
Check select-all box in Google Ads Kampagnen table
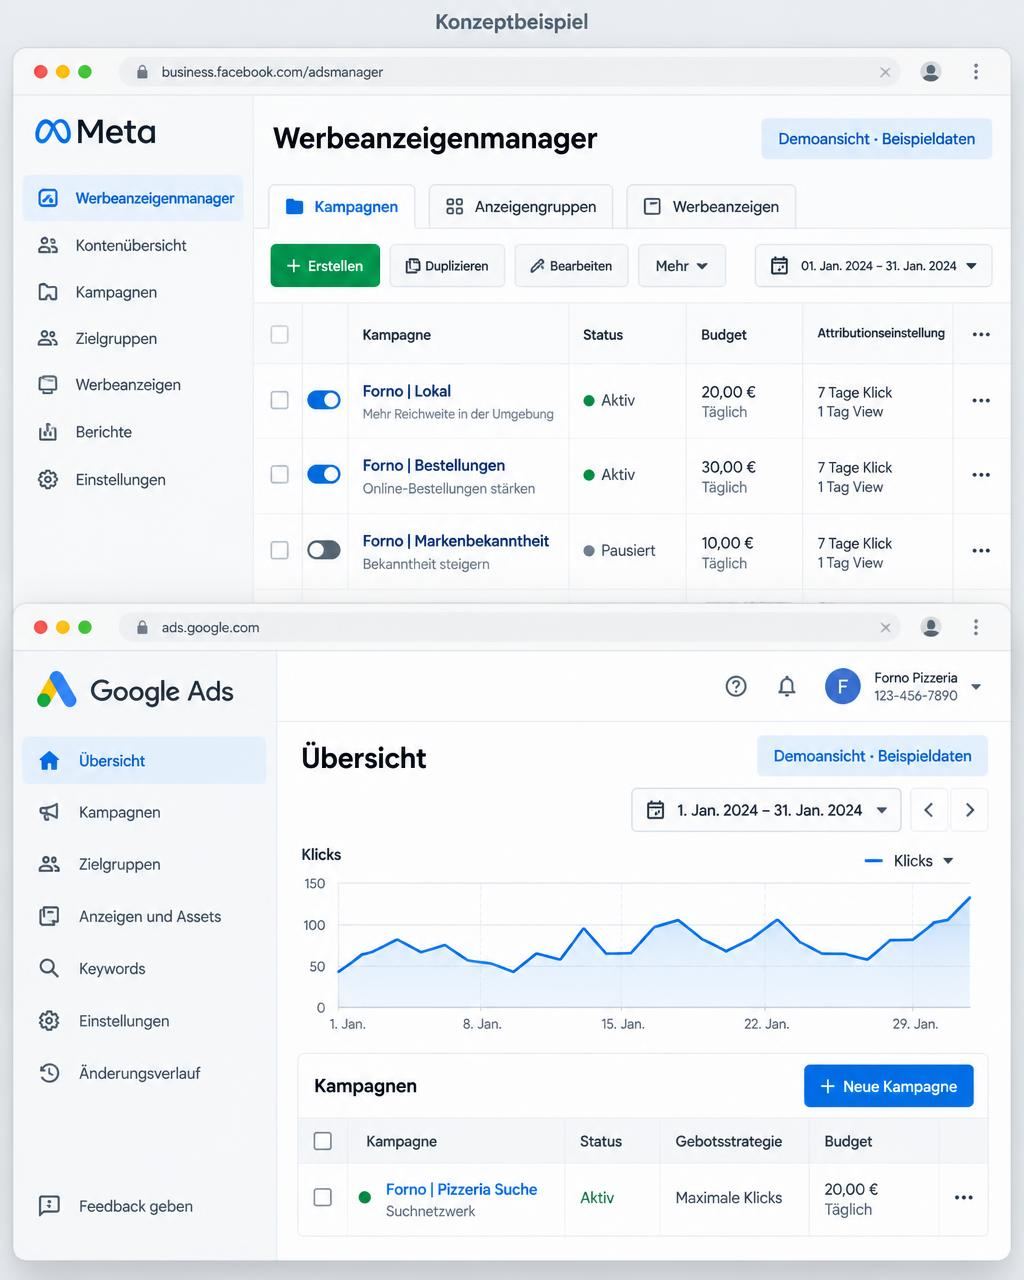323,1141
